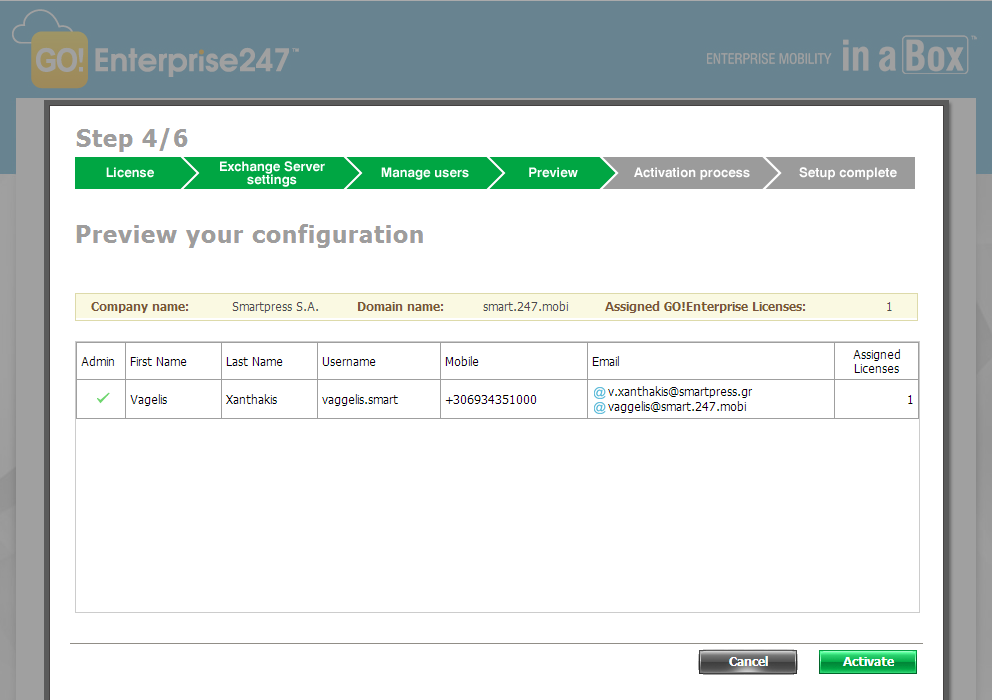
Task: Select the vaggelis.smart username cell
Action: point(360,400)
